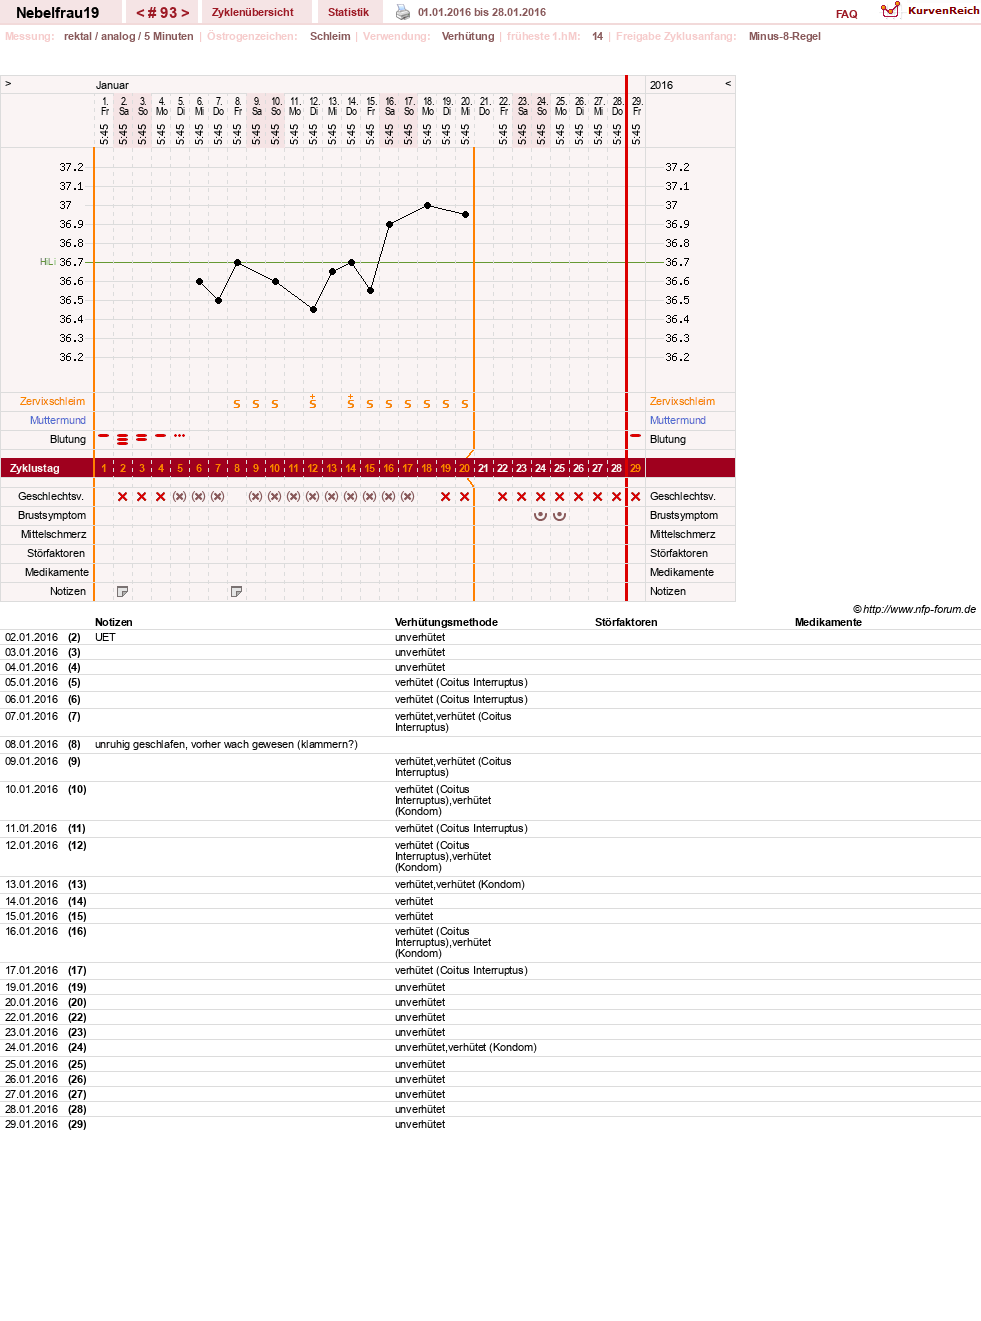Click the printer icon beside the date range

tap(403, 12)
